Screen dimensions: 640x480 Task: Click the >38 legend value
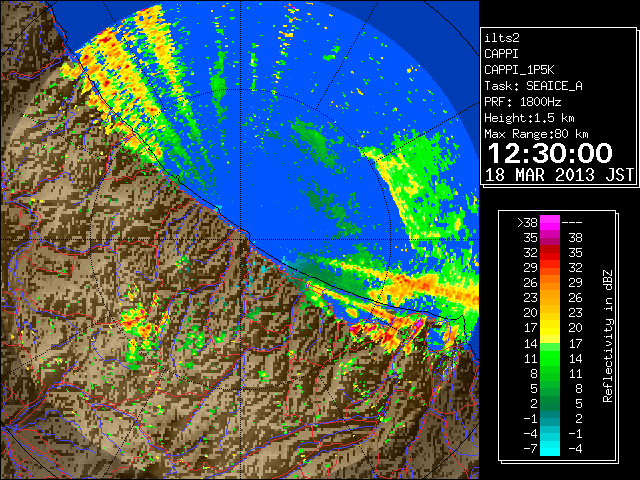click(527, 222)
